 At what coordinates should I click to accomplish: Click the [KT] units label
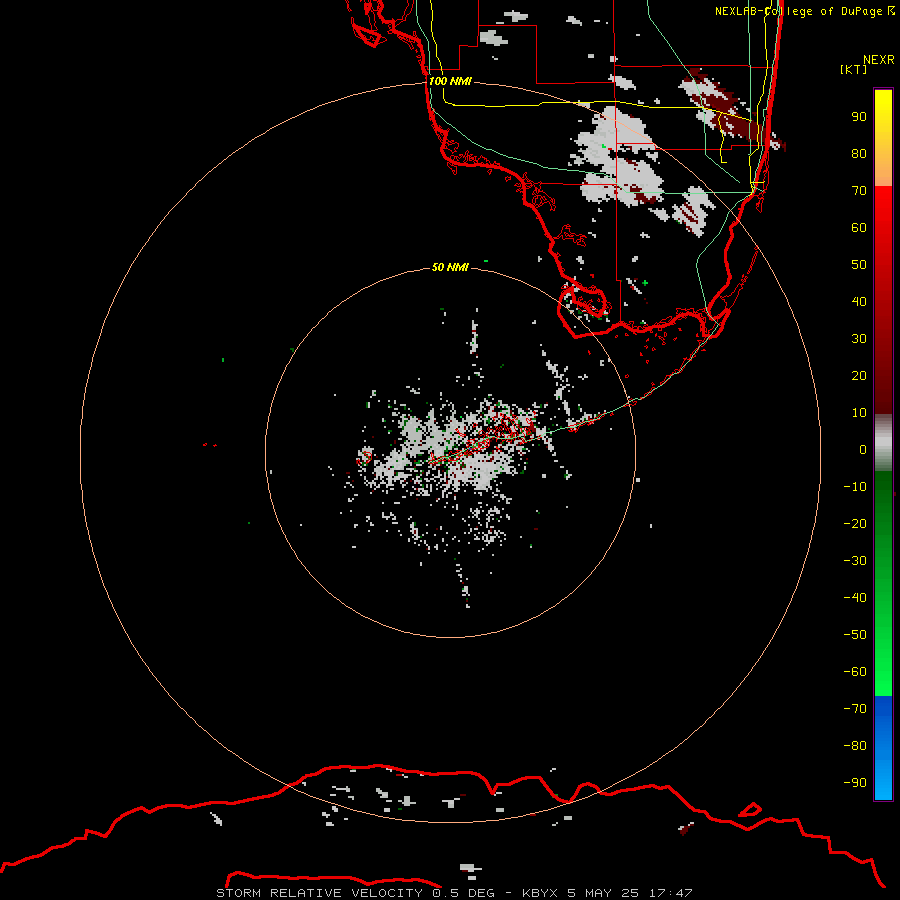(x=854, y=69)
